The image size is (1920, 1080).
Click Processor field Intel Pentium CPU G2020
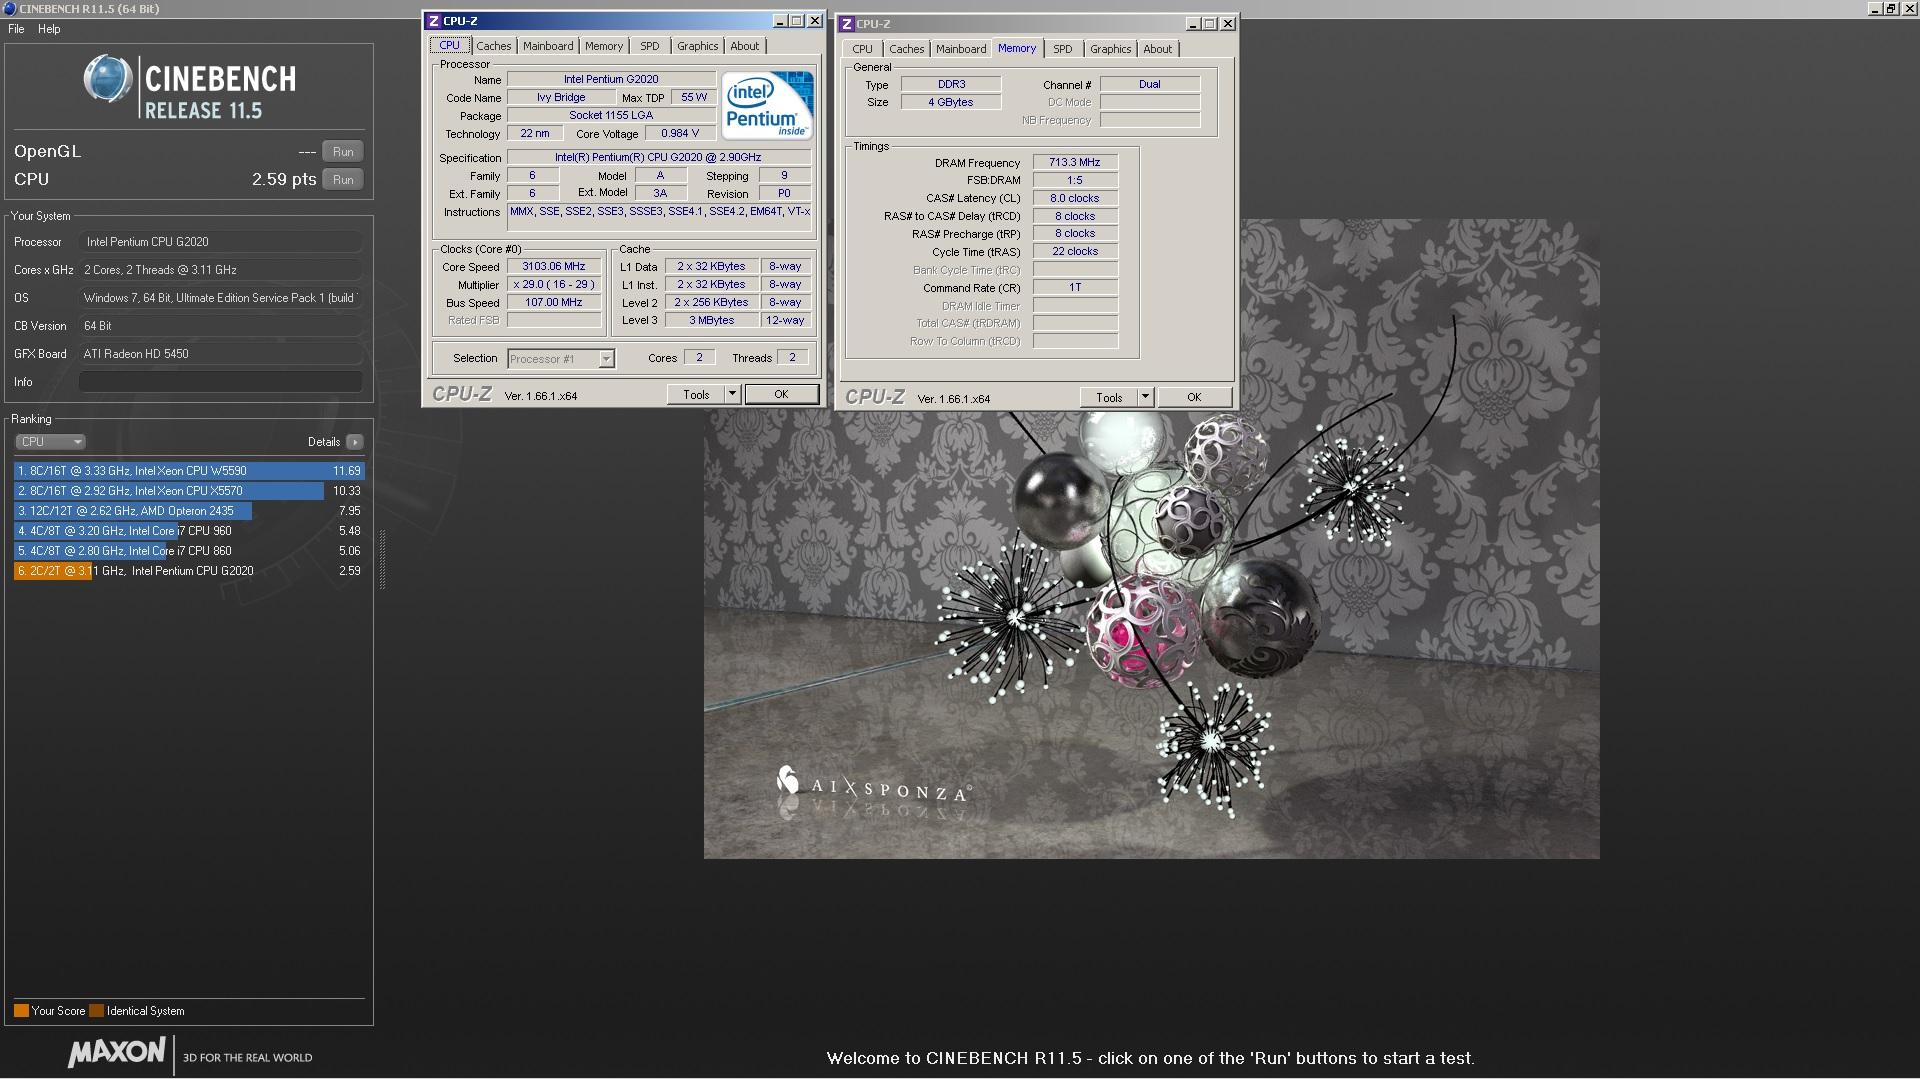220,242
